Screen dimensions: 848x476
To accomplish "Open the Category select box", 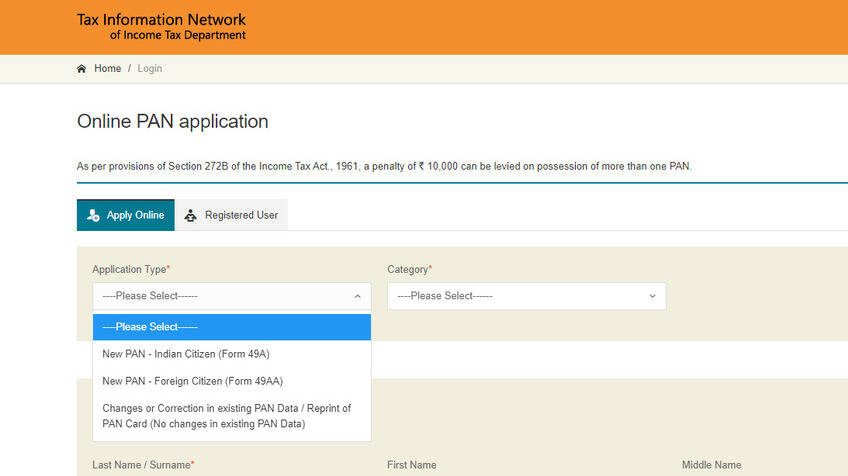I will tap(525, 296).
